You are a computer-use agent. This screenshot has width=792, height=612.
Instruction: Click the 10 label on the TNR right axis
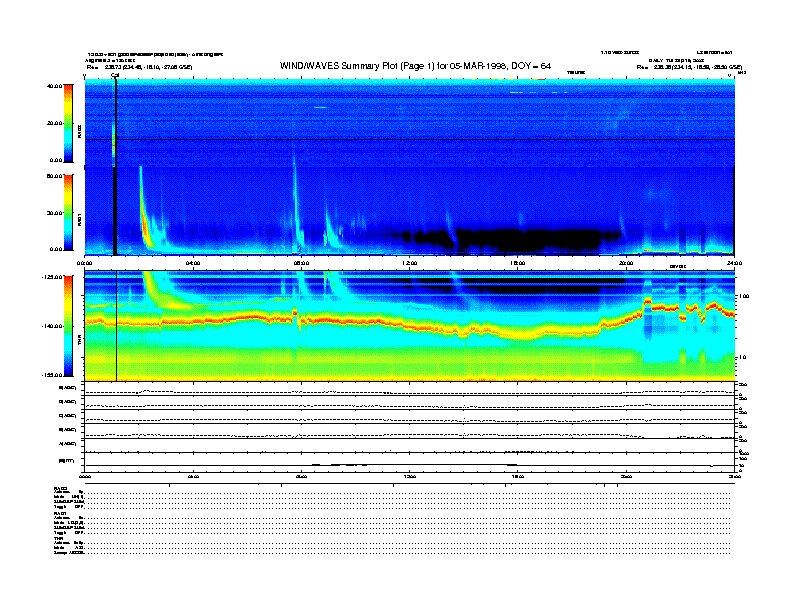743,357
